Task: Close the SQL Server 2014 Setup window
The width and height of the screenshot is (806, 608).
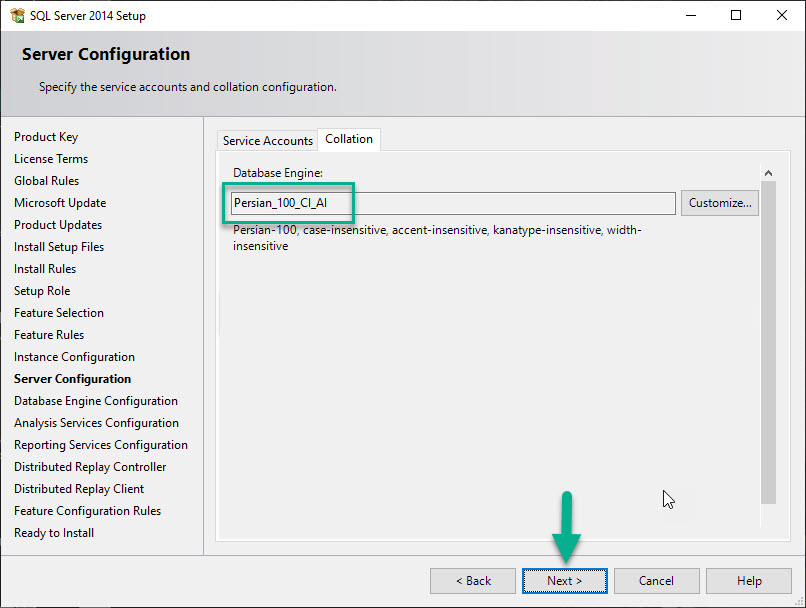Action: [x=781, y=15]
